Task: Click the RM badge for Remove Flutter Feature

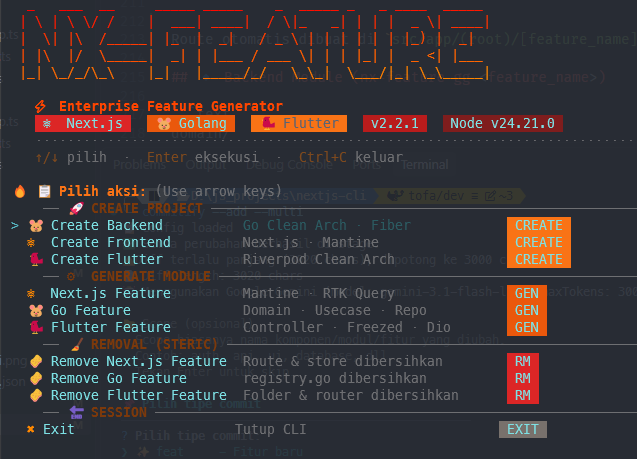Action: point(523,396)
